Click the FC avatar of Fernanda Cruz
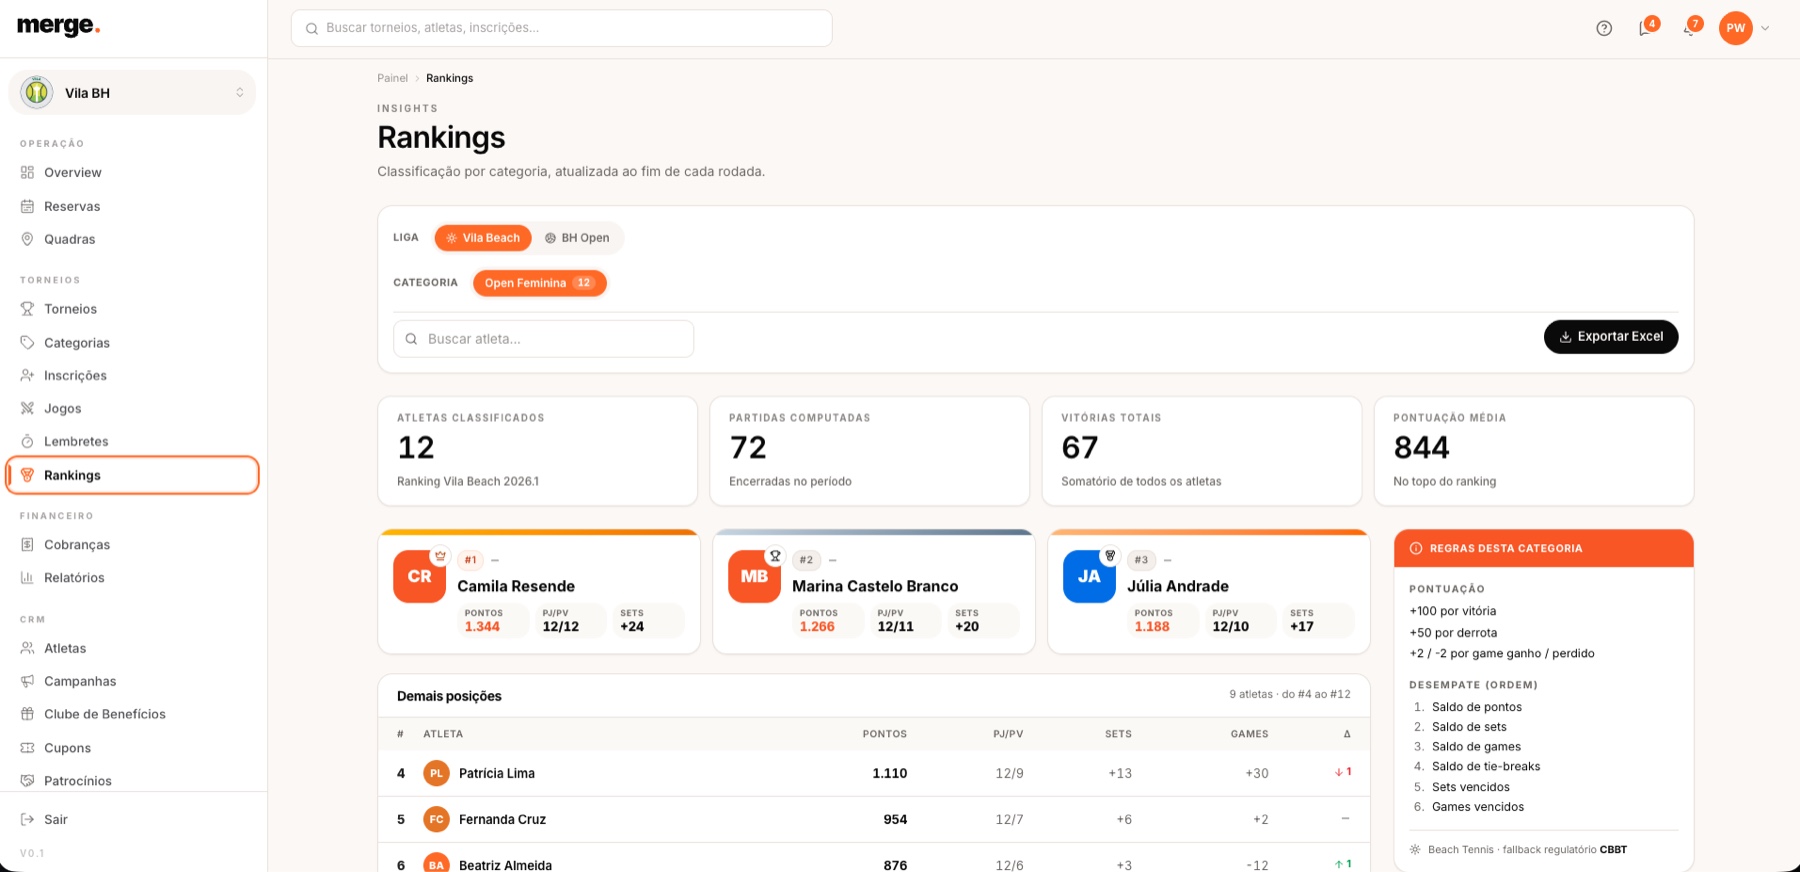This screenshot has width=1800, height=872. 436,819
